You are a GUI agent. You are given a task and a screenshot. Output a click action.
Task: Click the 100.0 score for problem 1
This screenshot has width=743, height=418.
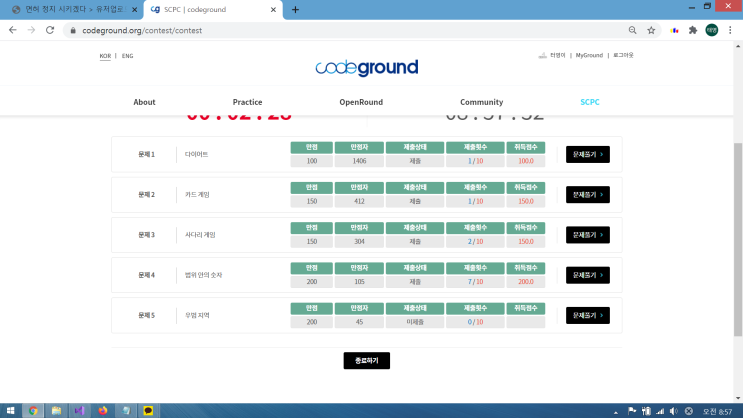(x=526, y=161)
